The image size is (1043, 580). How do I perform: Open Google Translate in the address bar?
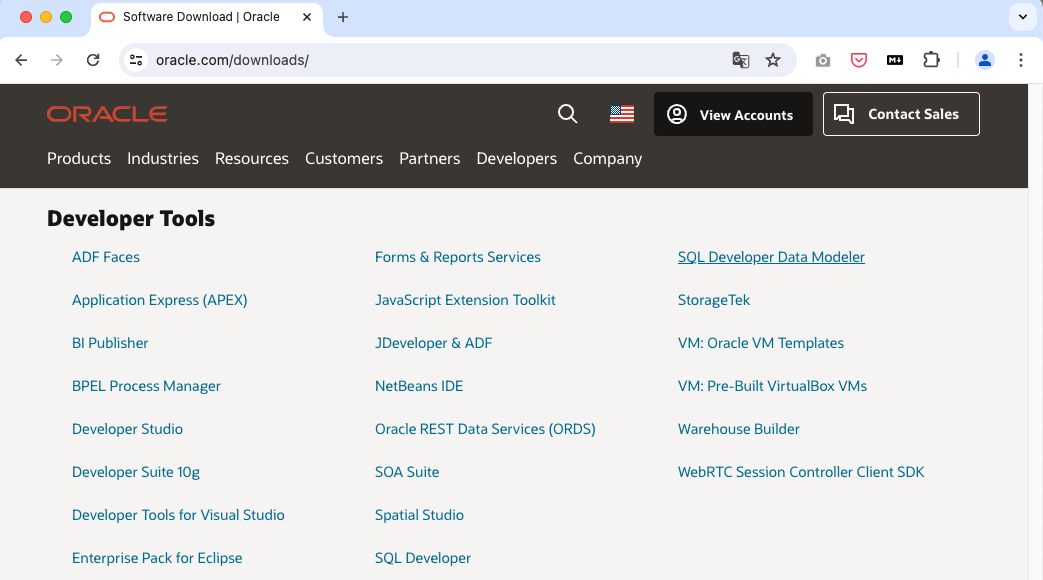point(740,60)
